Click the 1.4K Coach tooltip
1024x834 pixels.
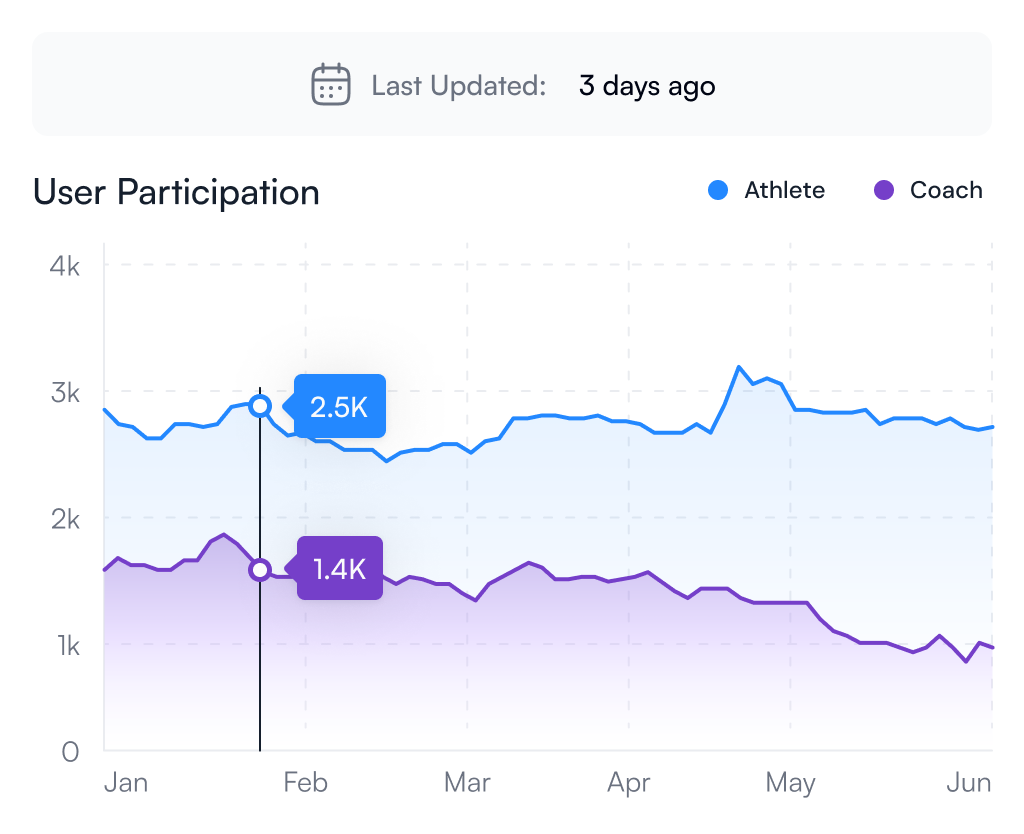pos(340,568)
